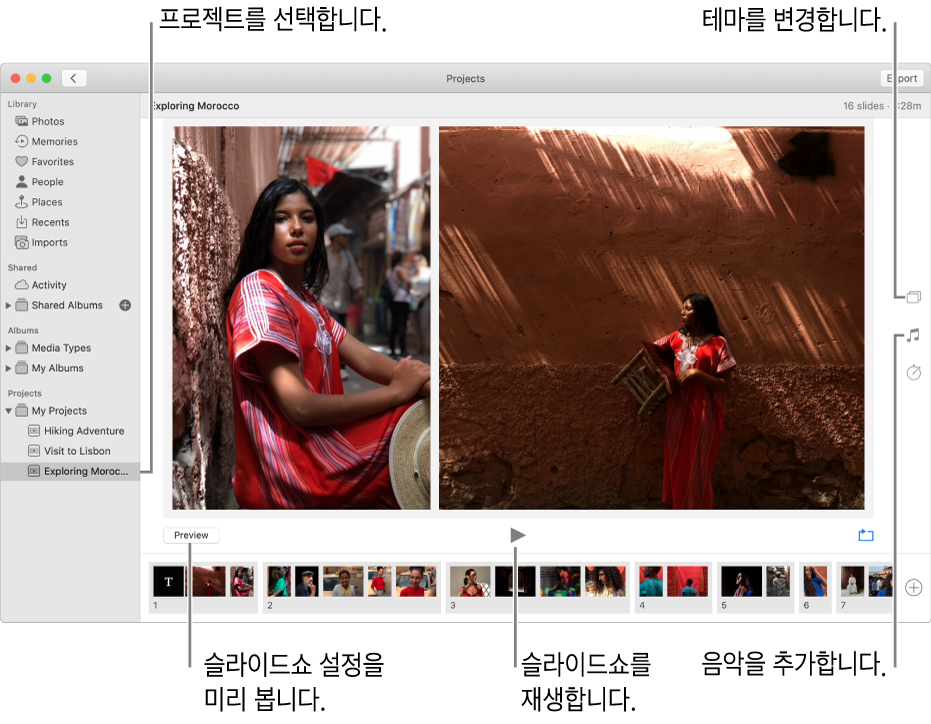Click the Exploring Morocco title text
Screen dimensions: 931x724
196,106
